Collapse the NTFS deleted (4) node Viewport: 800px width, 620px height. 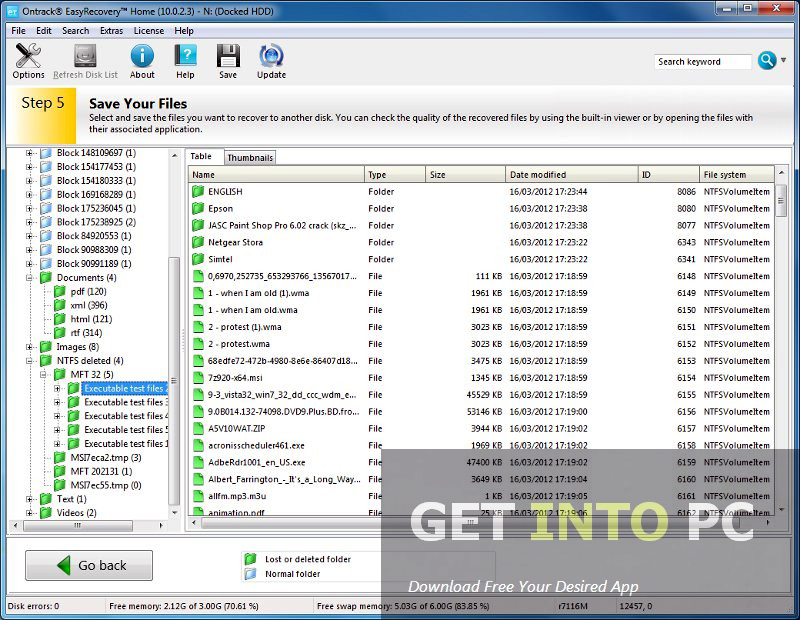tap(30, 360)
